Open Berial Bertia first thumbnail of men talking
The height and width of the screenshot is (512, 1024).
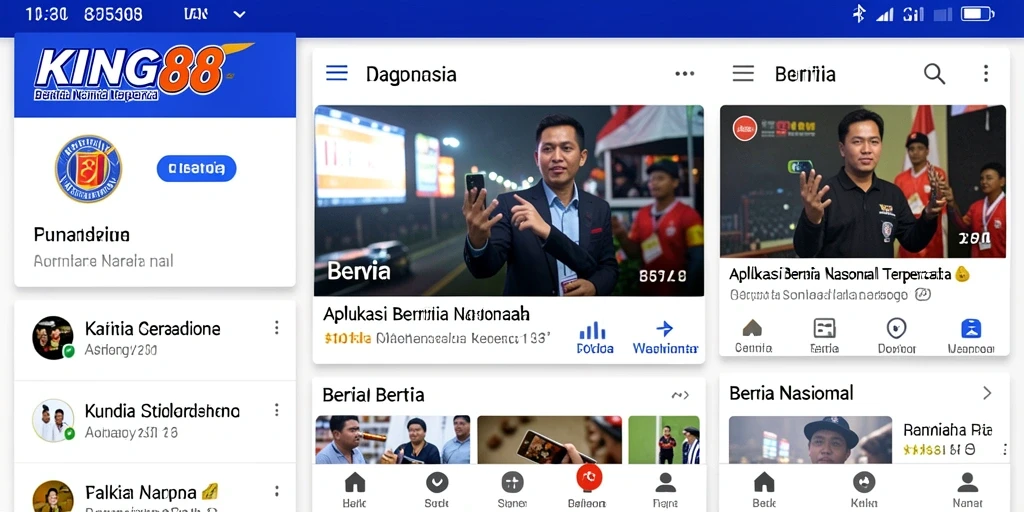(392, 440)
